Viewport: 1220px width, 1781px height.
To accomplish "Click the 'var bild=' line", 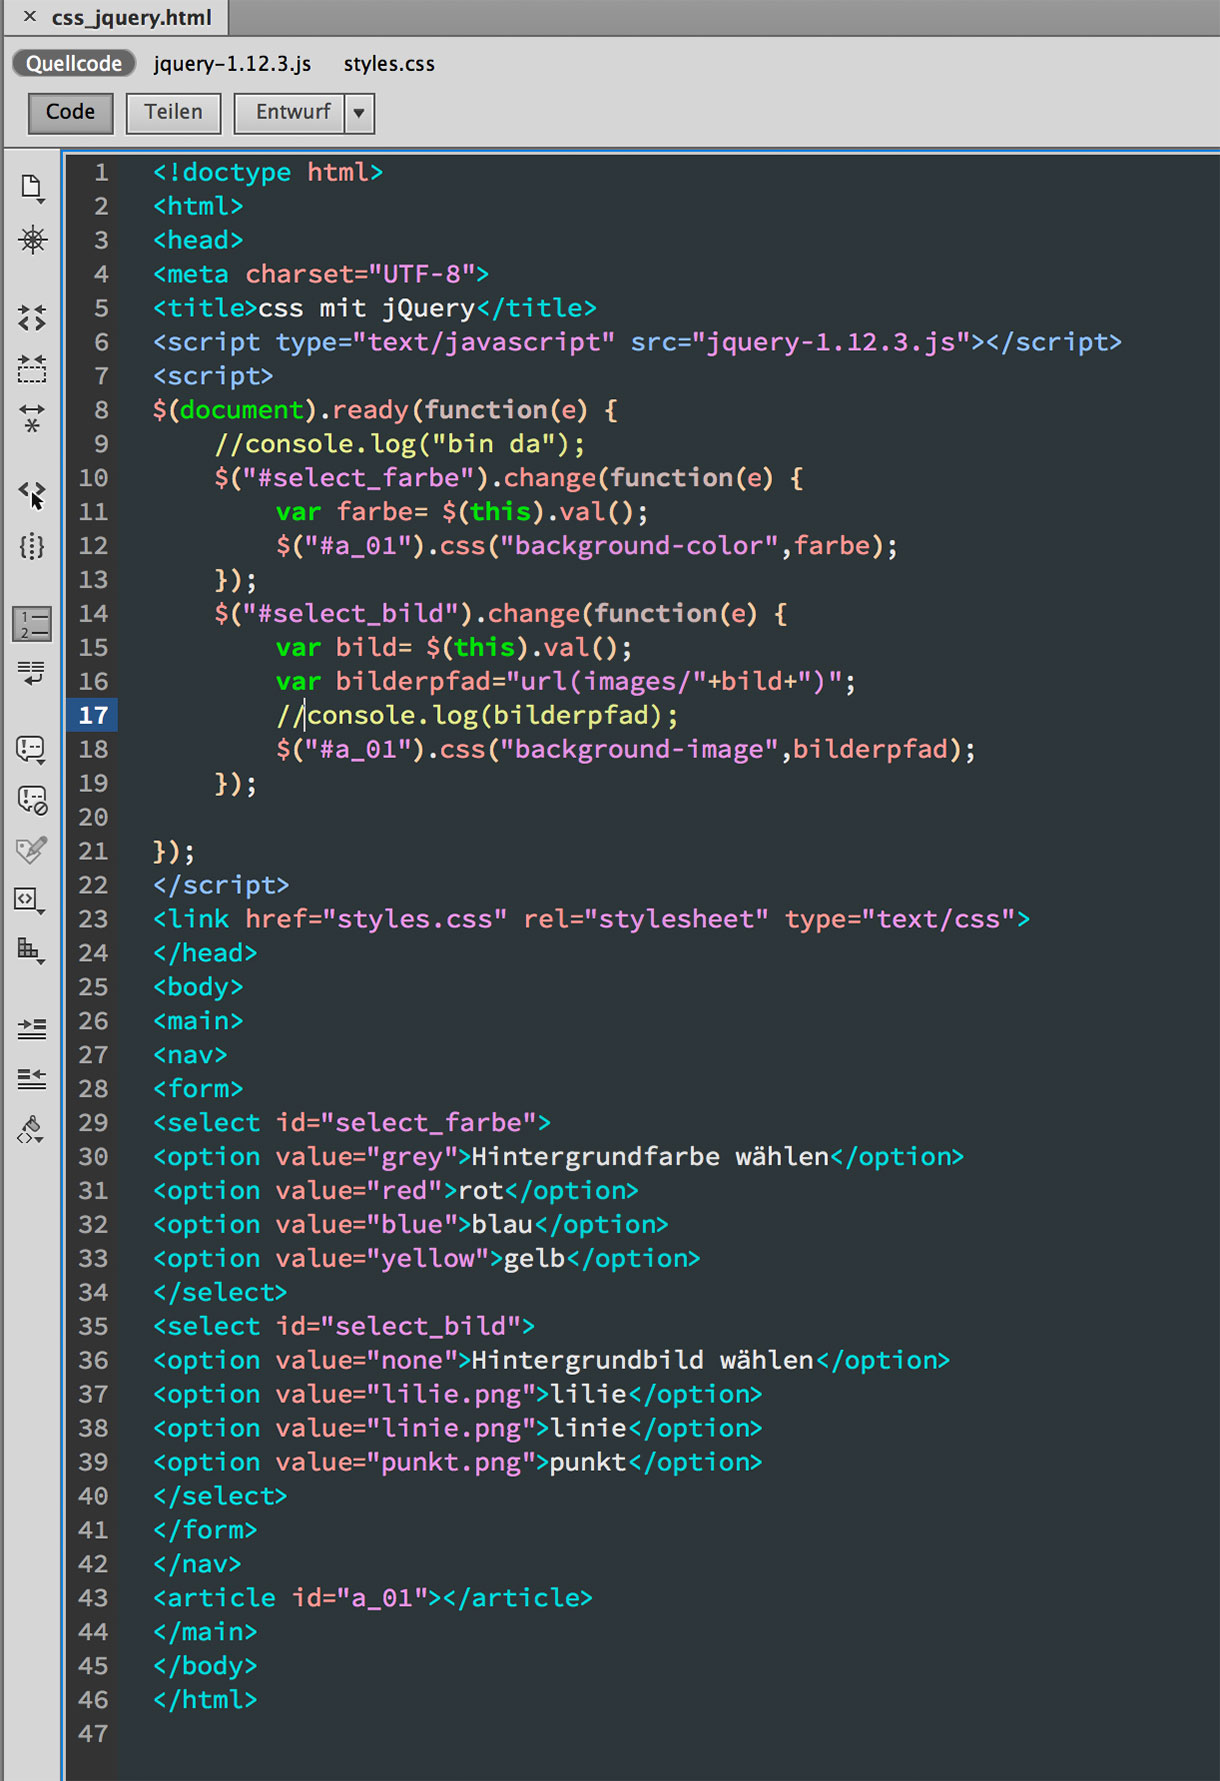I will [x=454, y=648].
